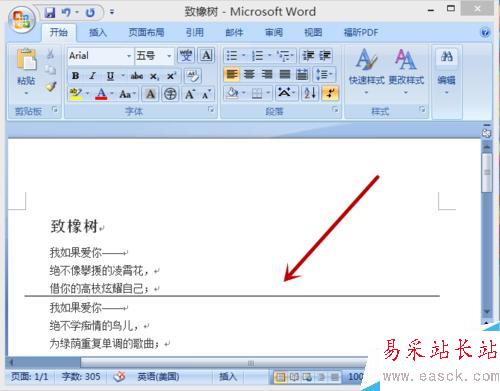Open Word help question mark
This screenshot has height=391, width=500.
click(x=485, y=33)
